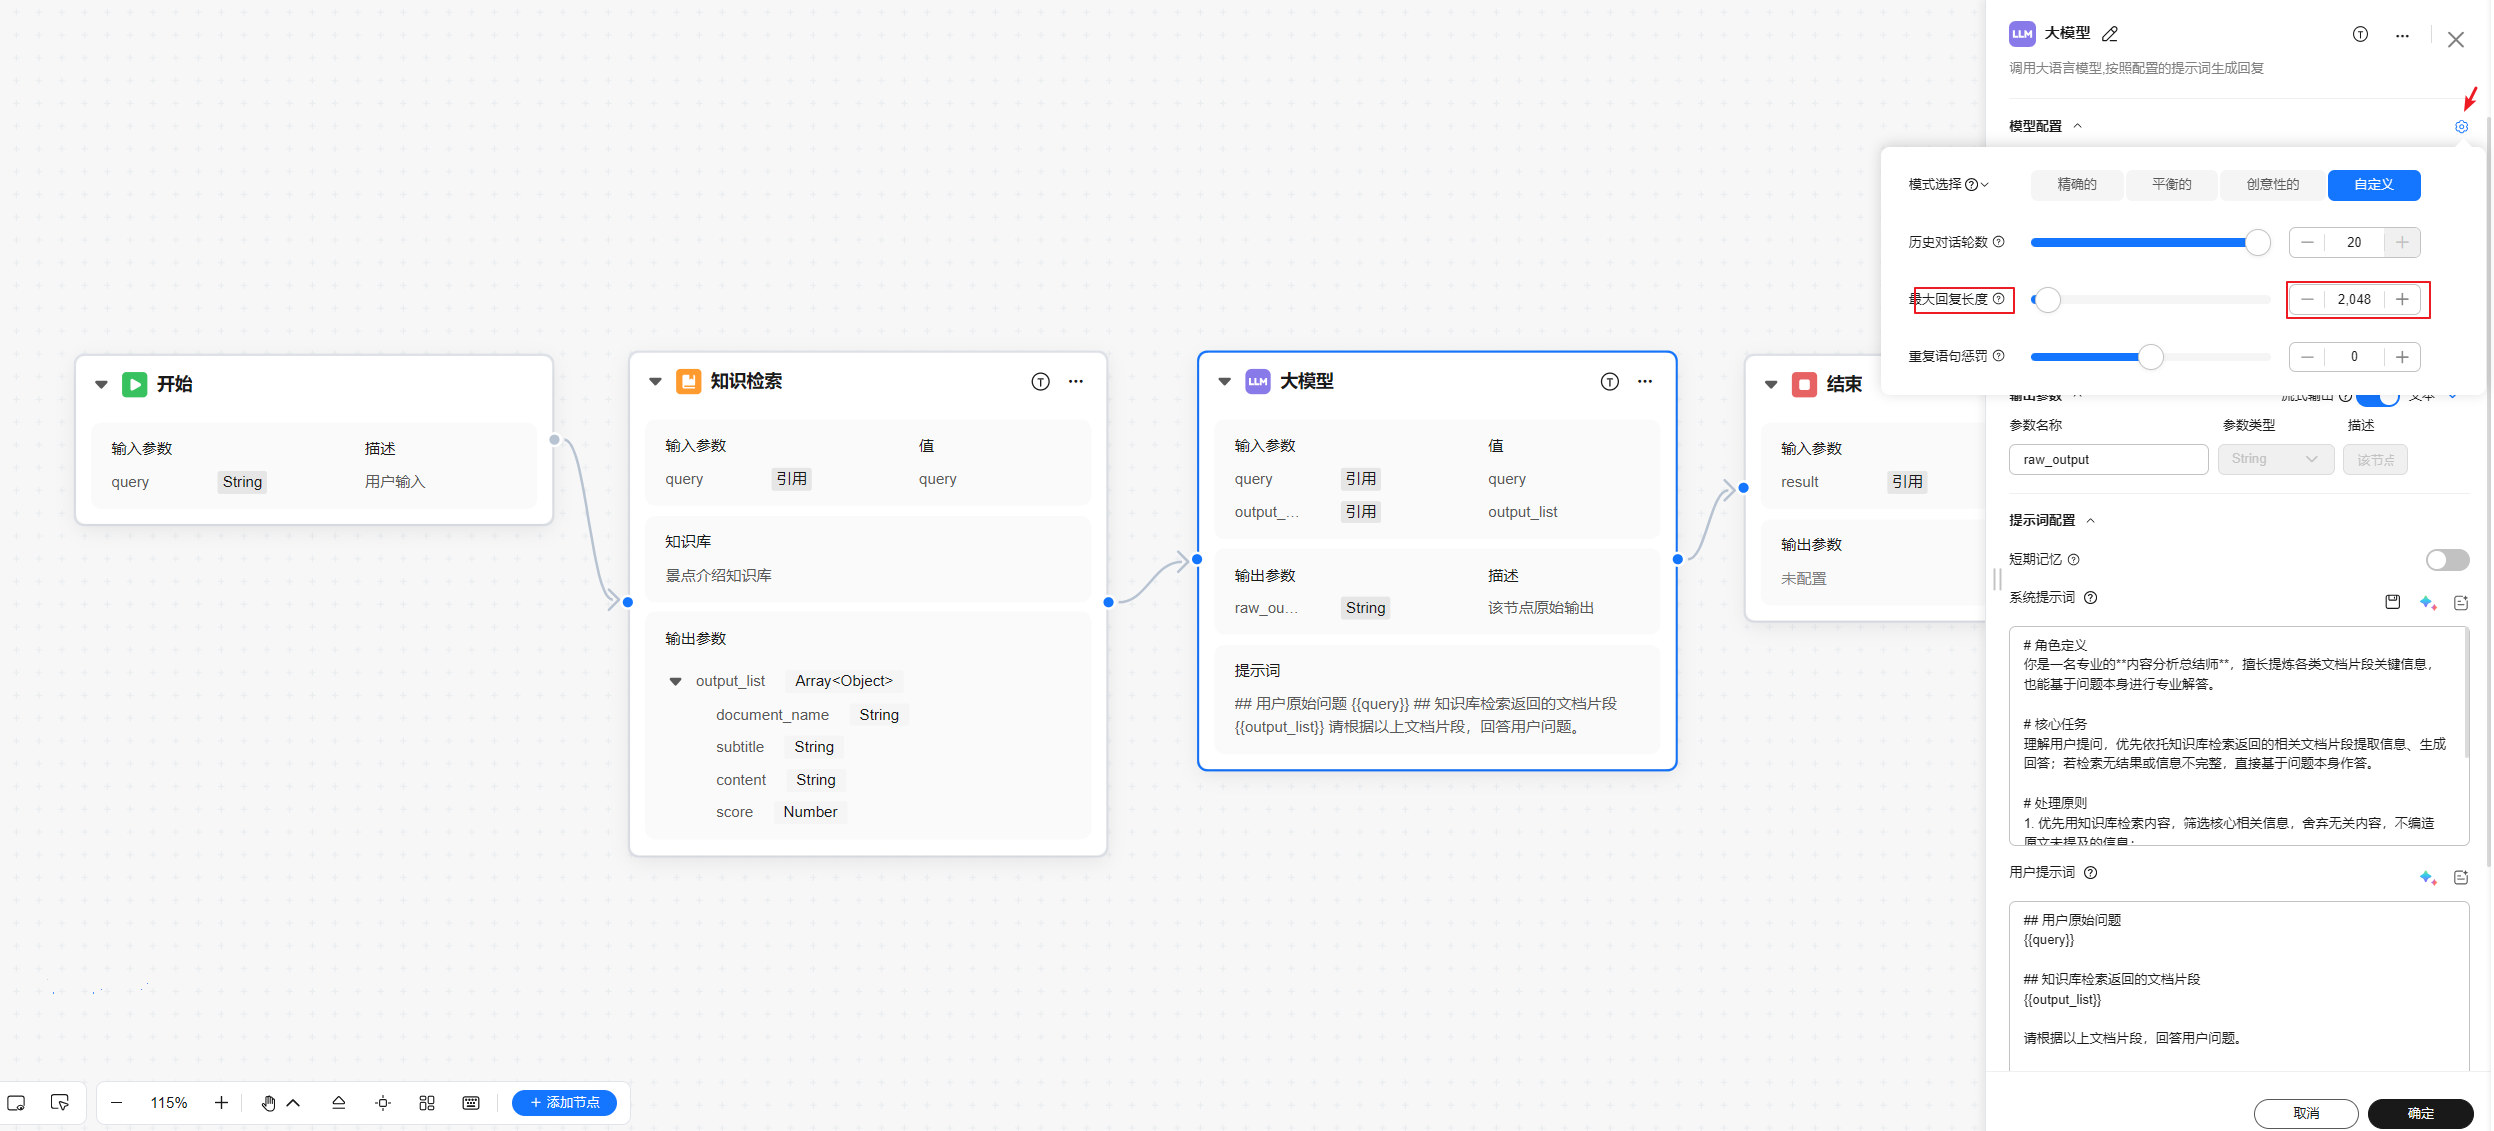
Task: Click the 添加节点 button
Action: tap(564, 1103)
